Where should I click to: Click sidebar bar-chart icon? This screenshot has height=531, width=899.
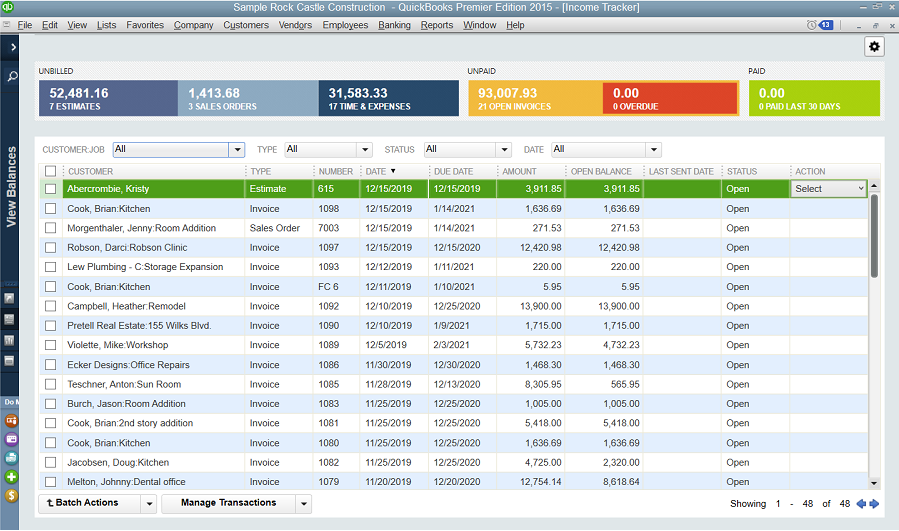click(x=9, y=340)
